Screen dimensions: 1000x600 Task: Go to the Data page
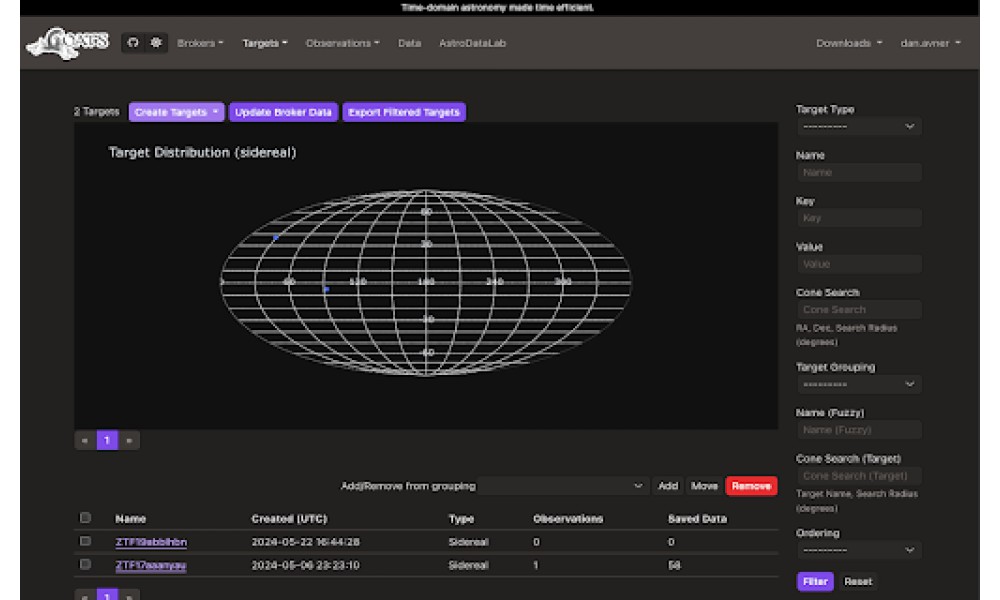point(409,43)
